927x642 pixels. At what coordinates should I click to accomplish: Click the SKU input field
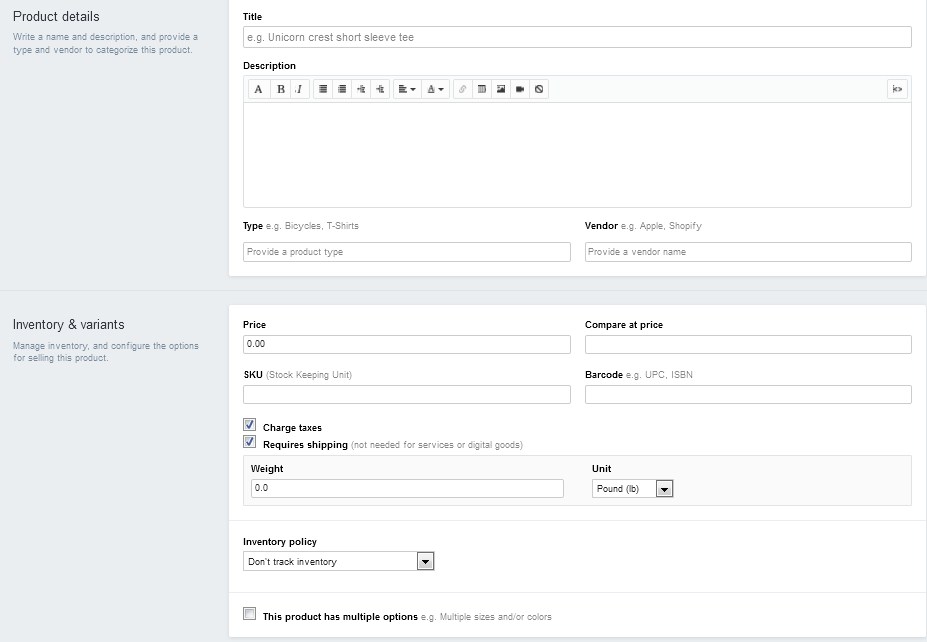click(407, 394)
